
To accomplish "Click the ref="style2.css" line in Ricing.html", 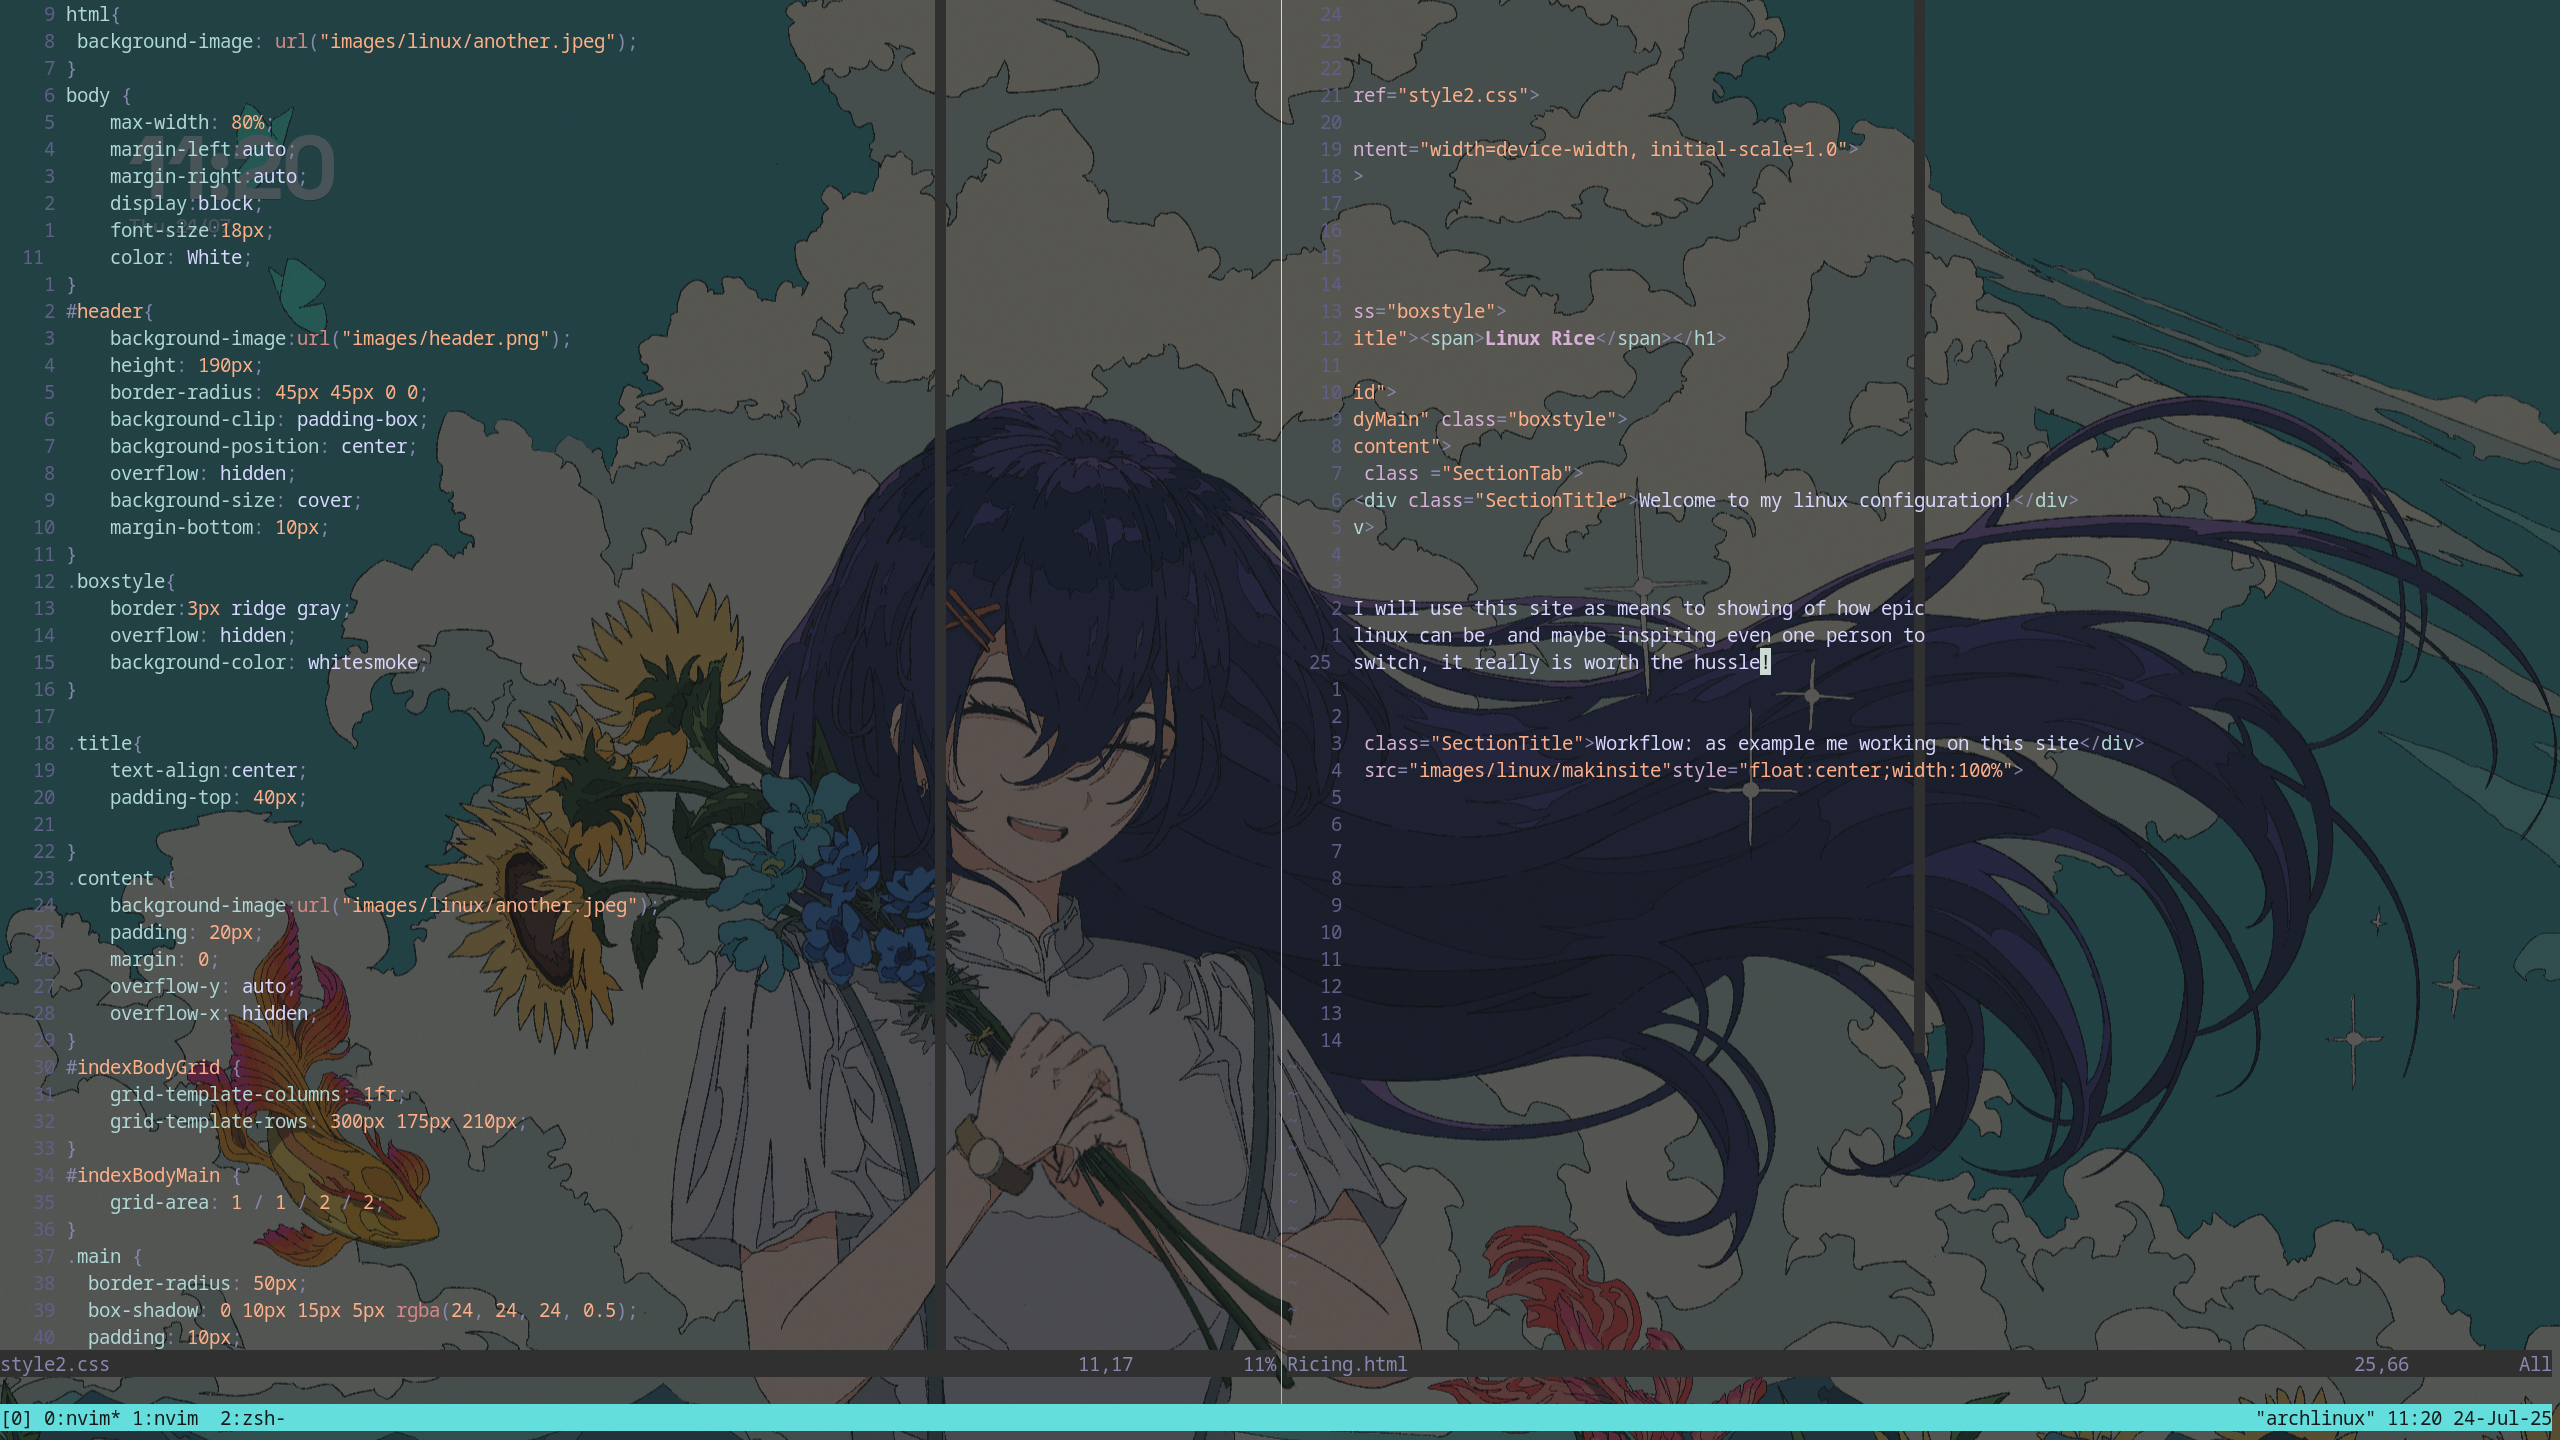I will [1446, 95].
